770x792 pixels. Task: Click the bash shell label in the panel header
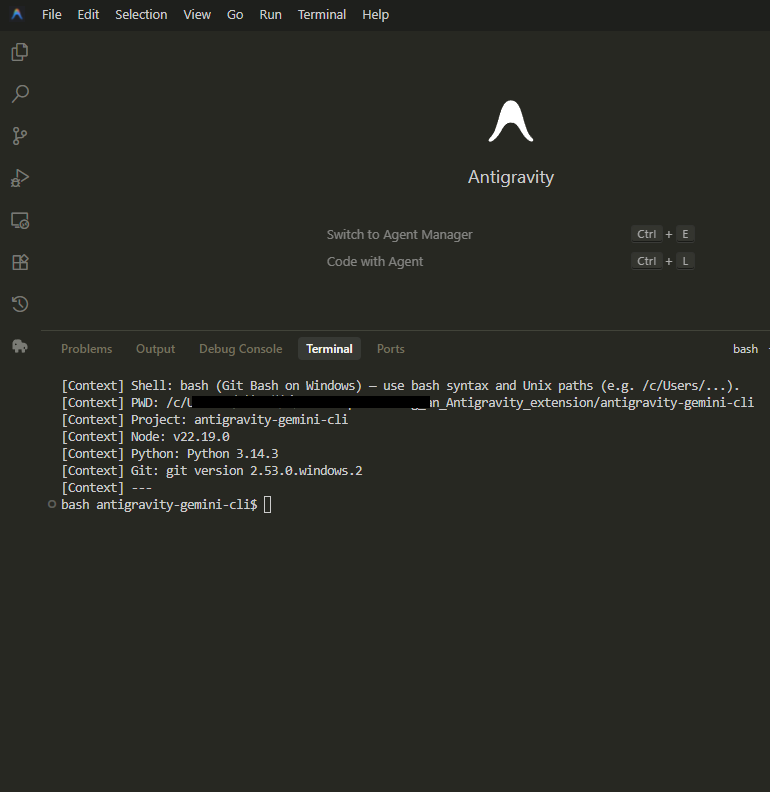(745, 349)
